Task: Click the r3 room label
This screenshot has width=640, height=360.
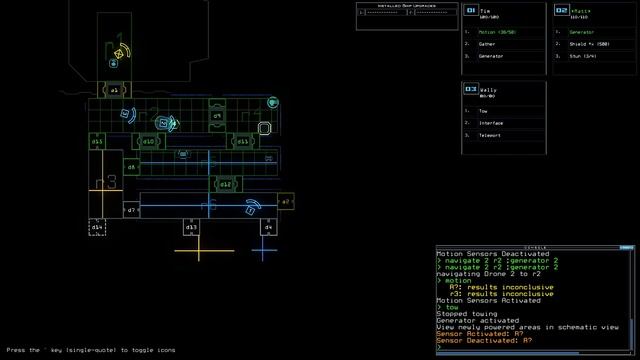Action: pyautogui.click(x=106, y=182)
